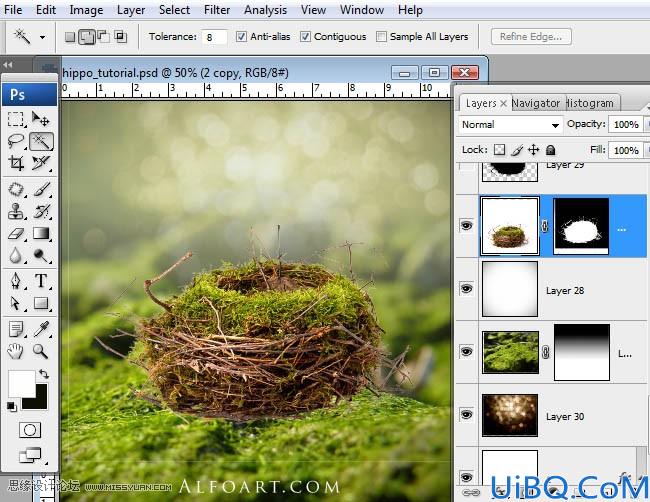Click the Refine Edge button
The image size is (650, 502).
531,36
